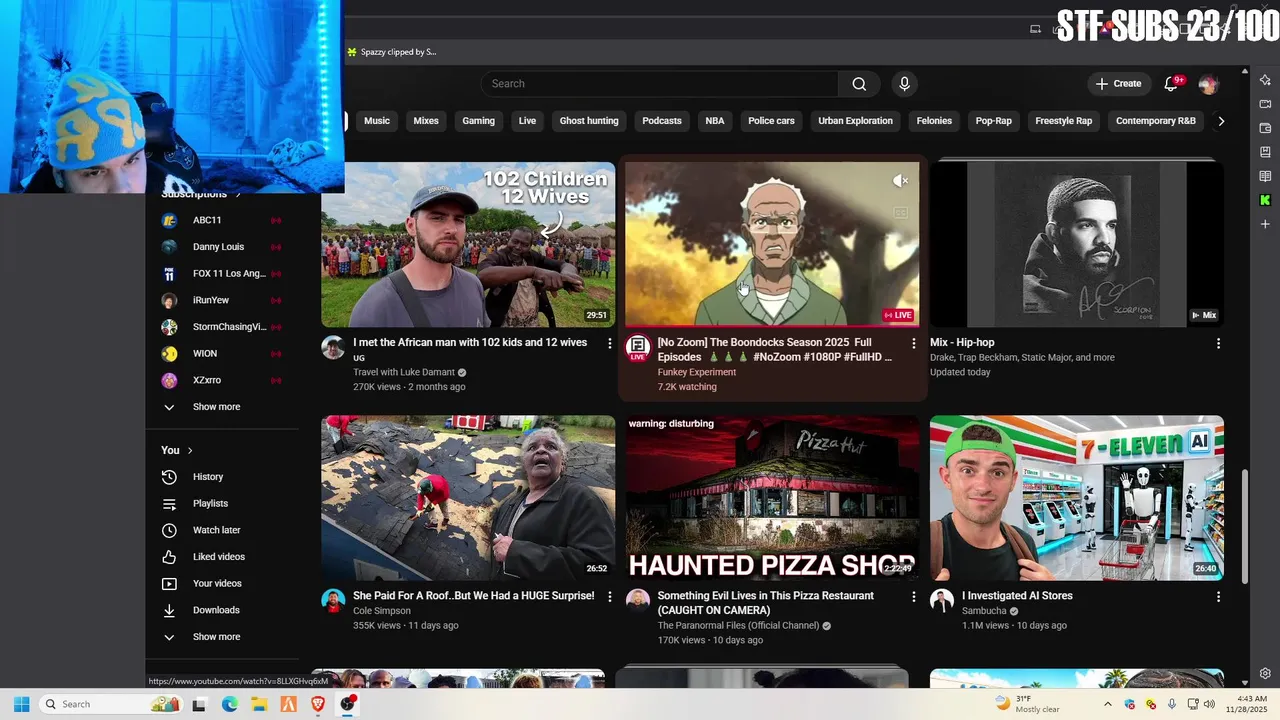Click the YouTube search input field
The image size is (1280, 720).
[x=660, y=84]
